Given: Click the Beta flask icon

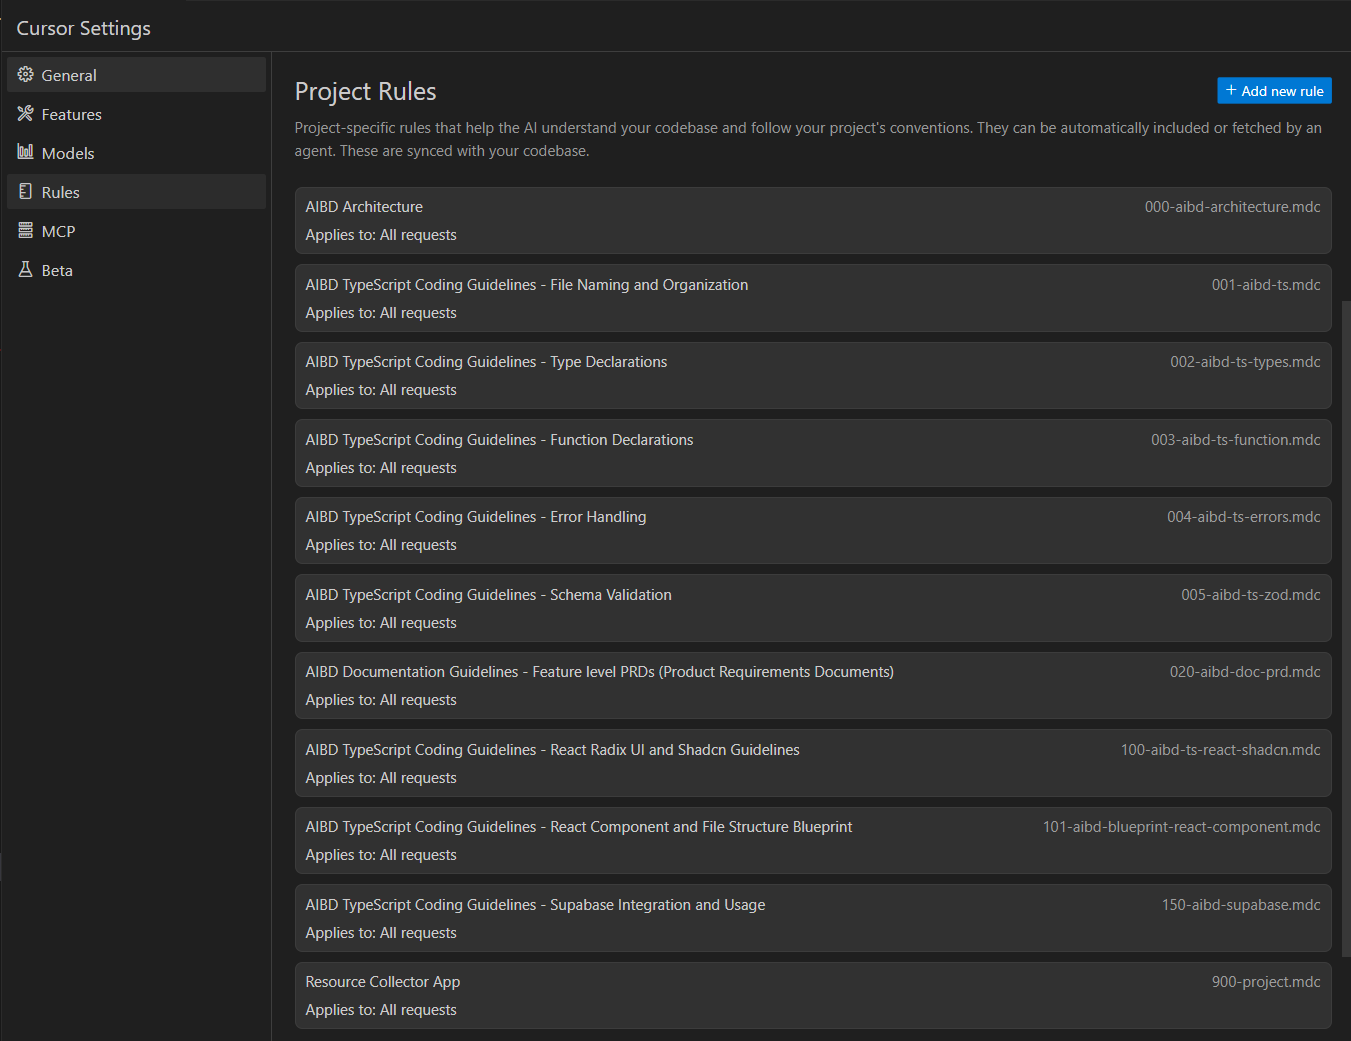Looking at the screenshot, I should point(26,270).
